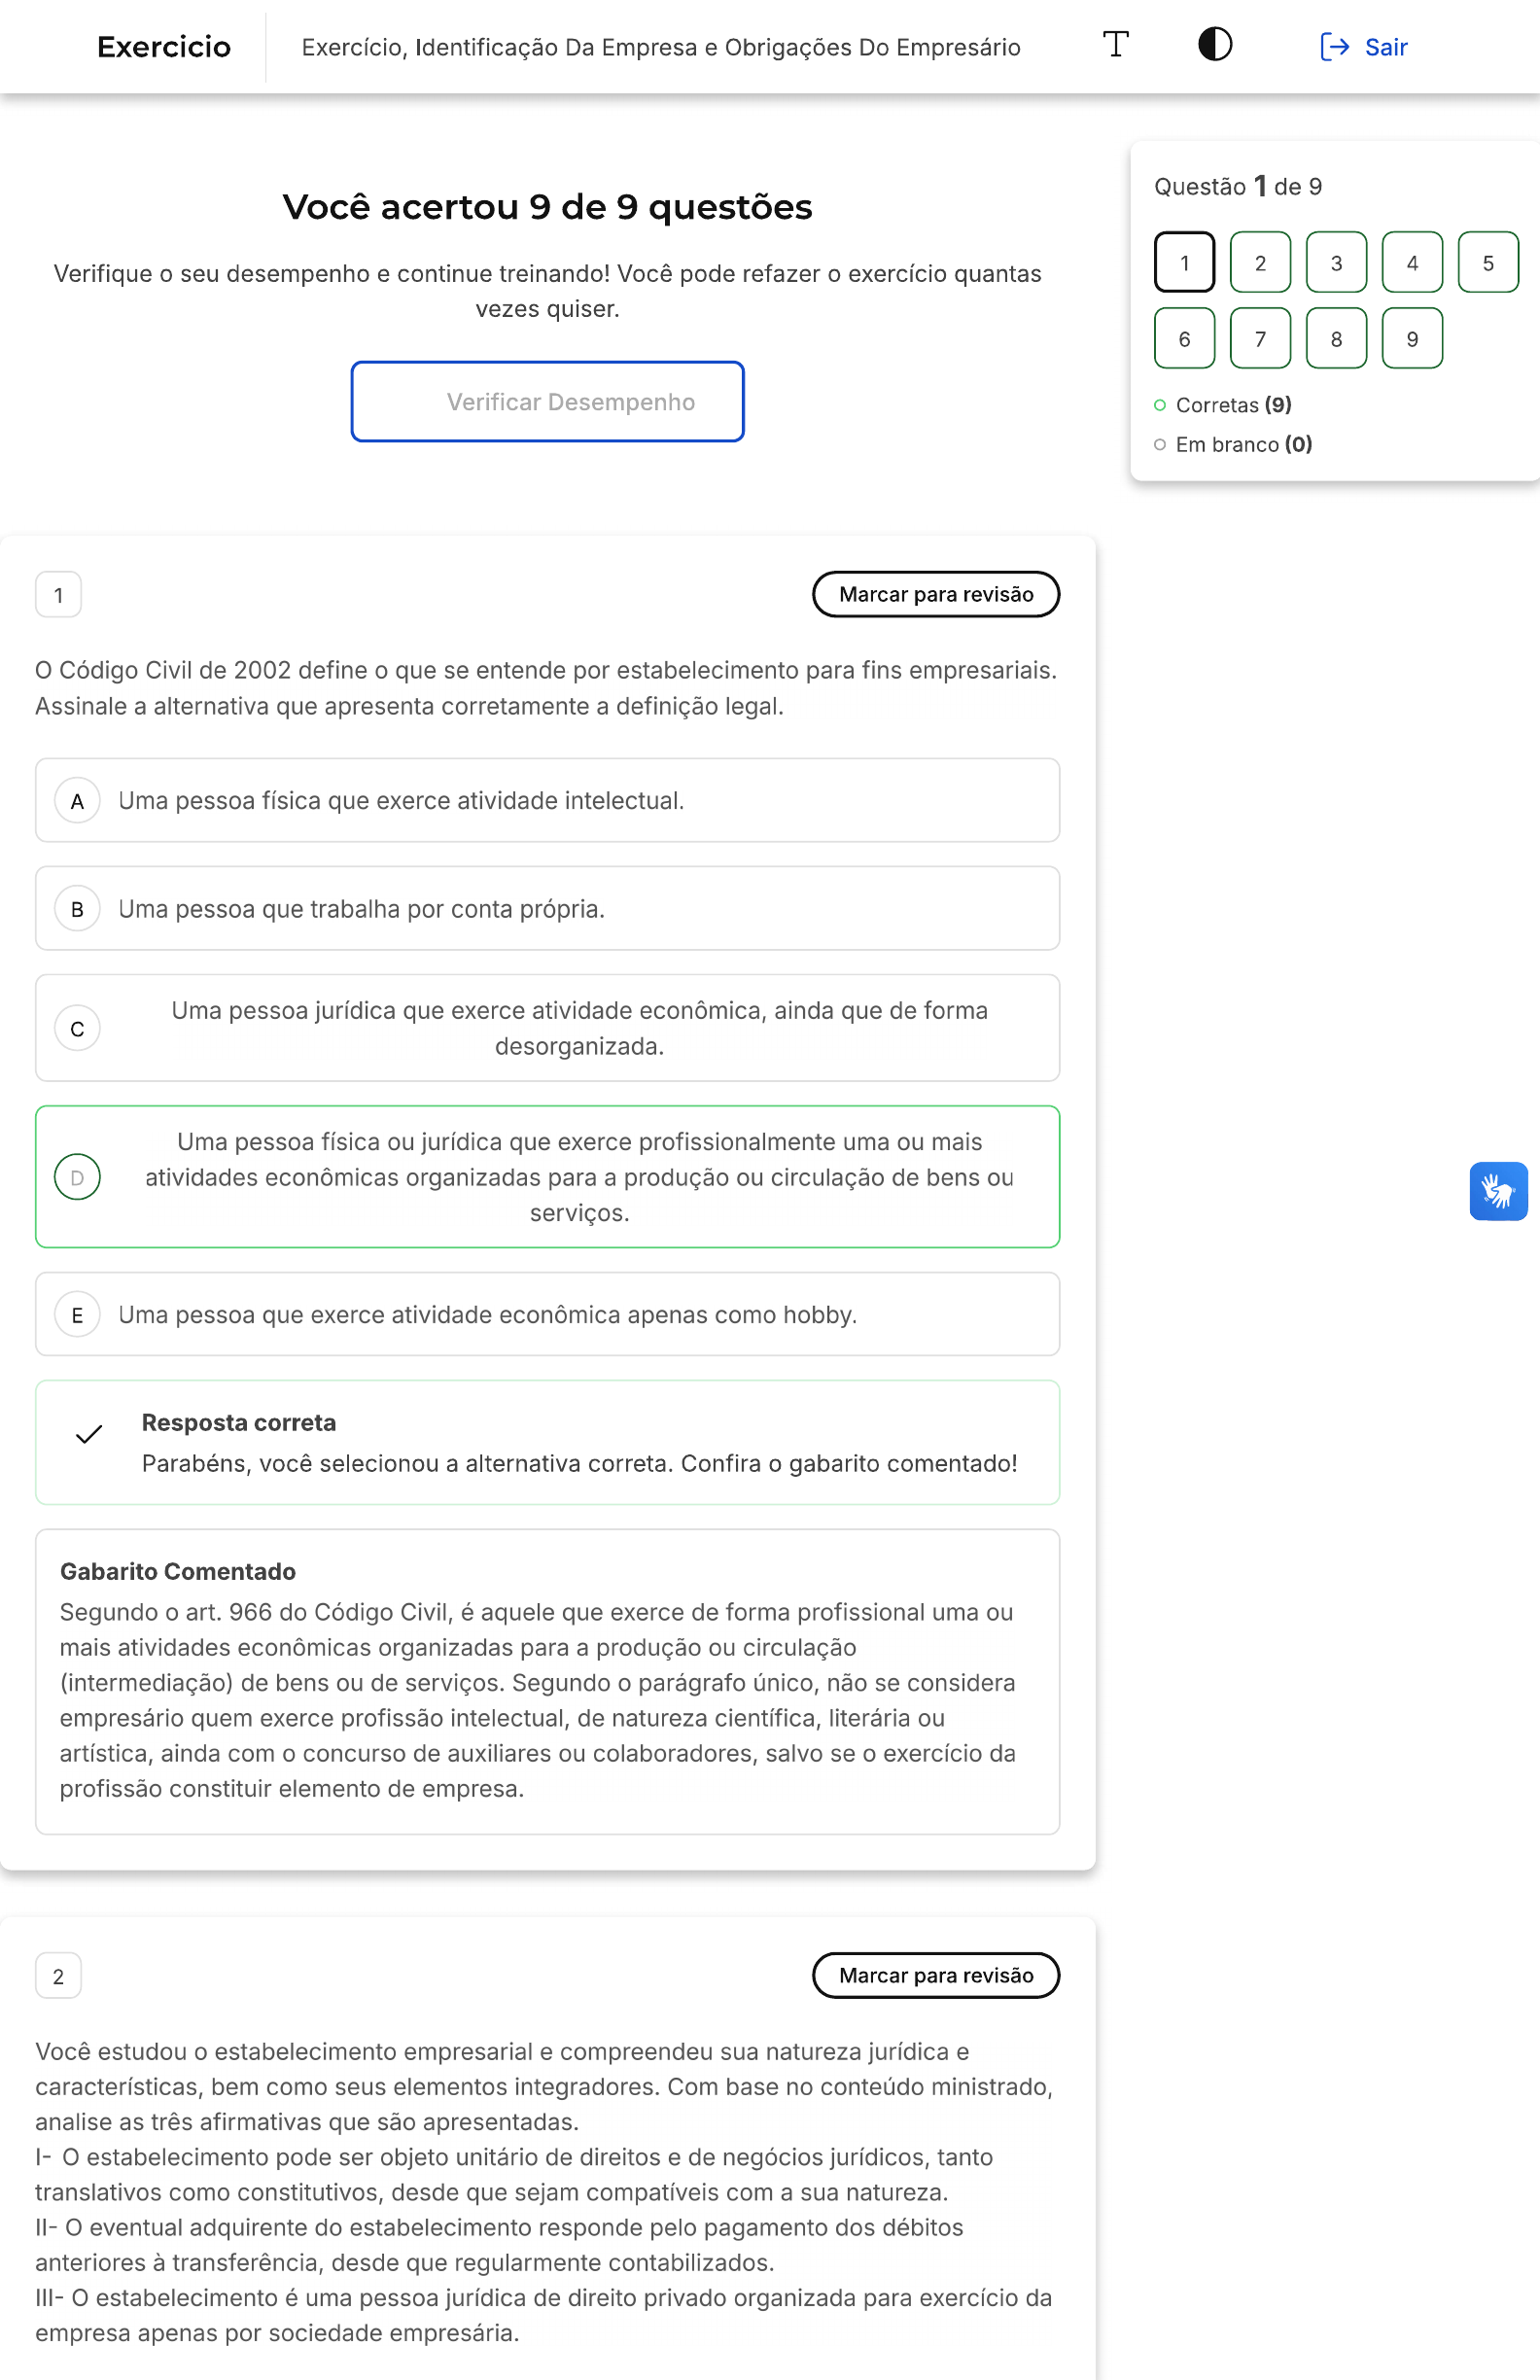This screenshot has width=1540, height=2380.
Task: Click the checkmark icon beside Resposta correta
Action: [89, 1434]
